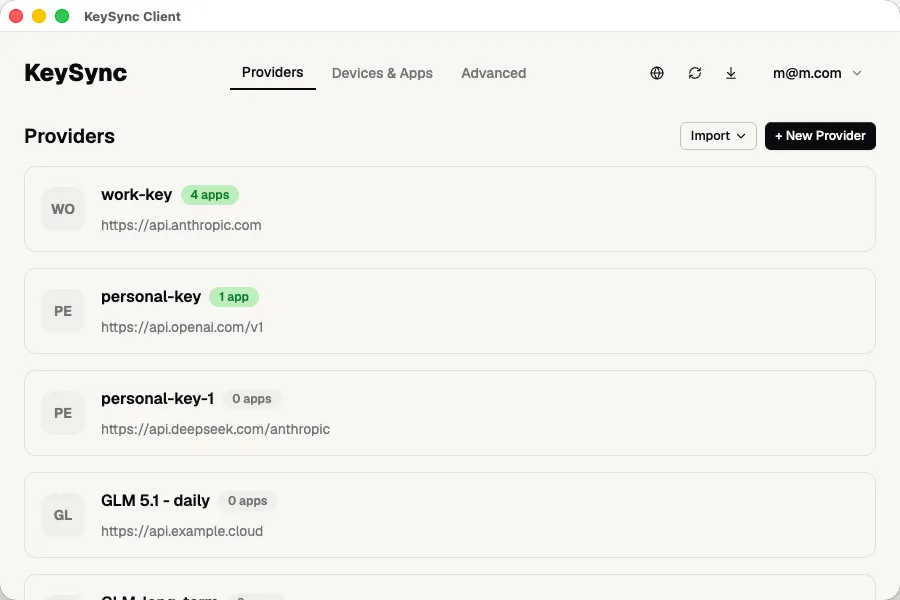Click the sync refresh icon
This screenshot has height=600, width=900.
(695, 73)
